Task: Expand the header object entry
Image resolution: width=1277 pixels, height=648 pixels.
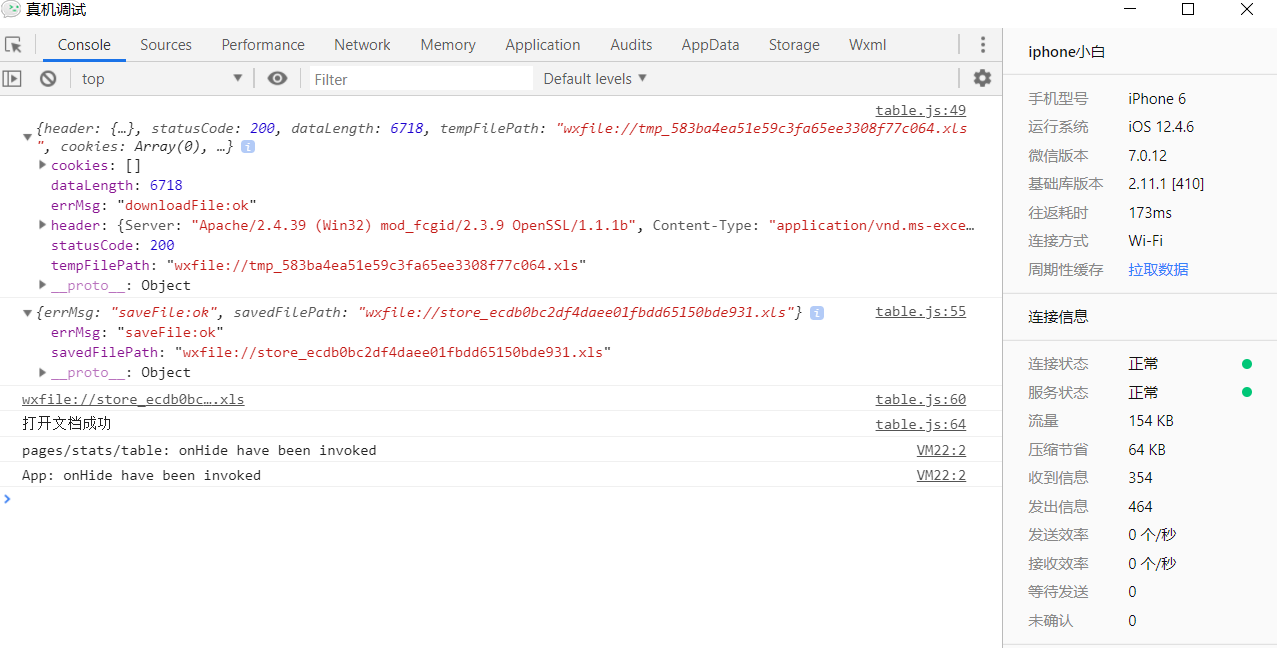Action: (x=42, y=225)
